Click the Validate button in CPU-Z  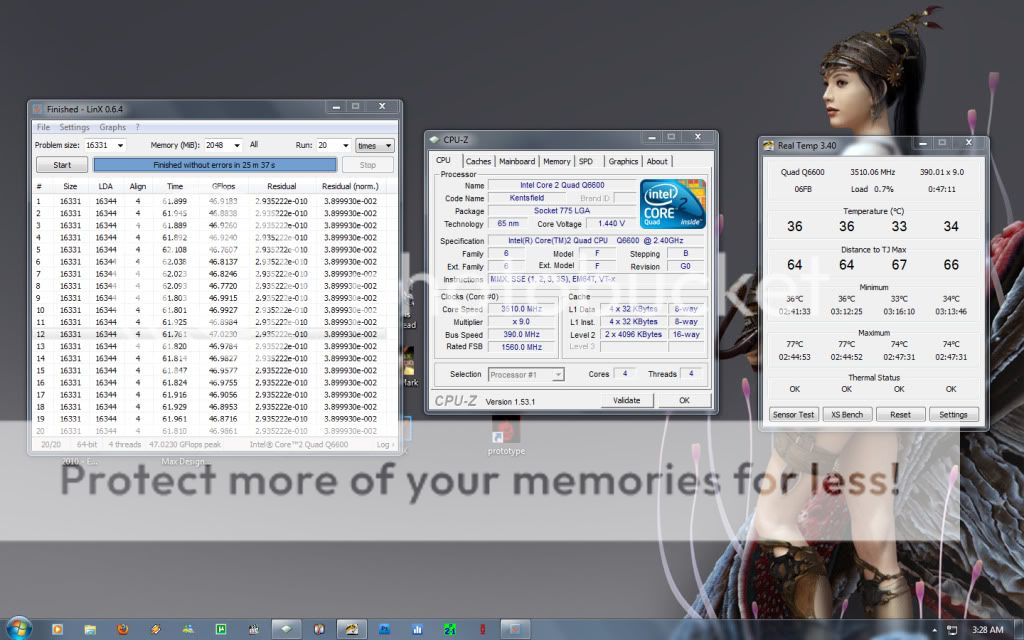(626, 400)
